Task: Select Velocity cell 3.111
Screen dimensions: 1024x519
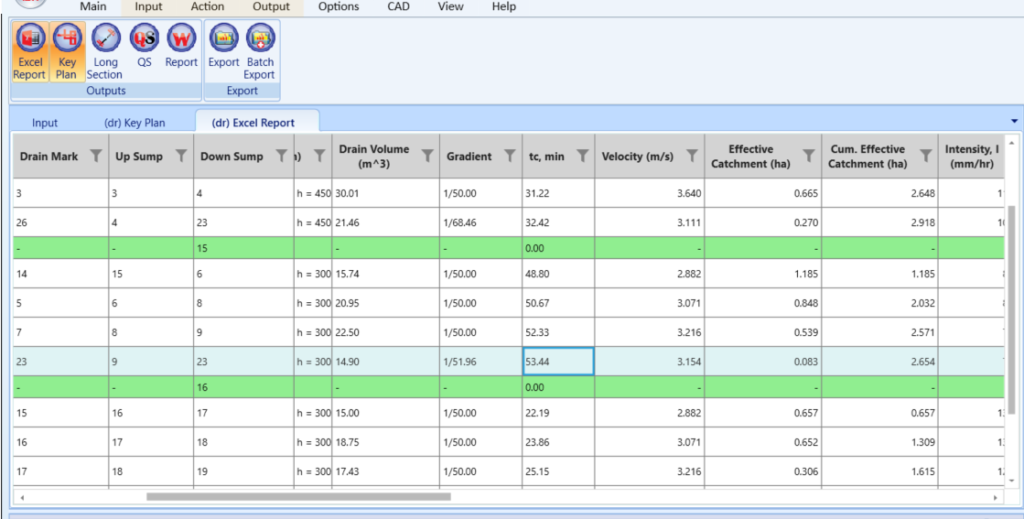Action: [x=649, y=222]
